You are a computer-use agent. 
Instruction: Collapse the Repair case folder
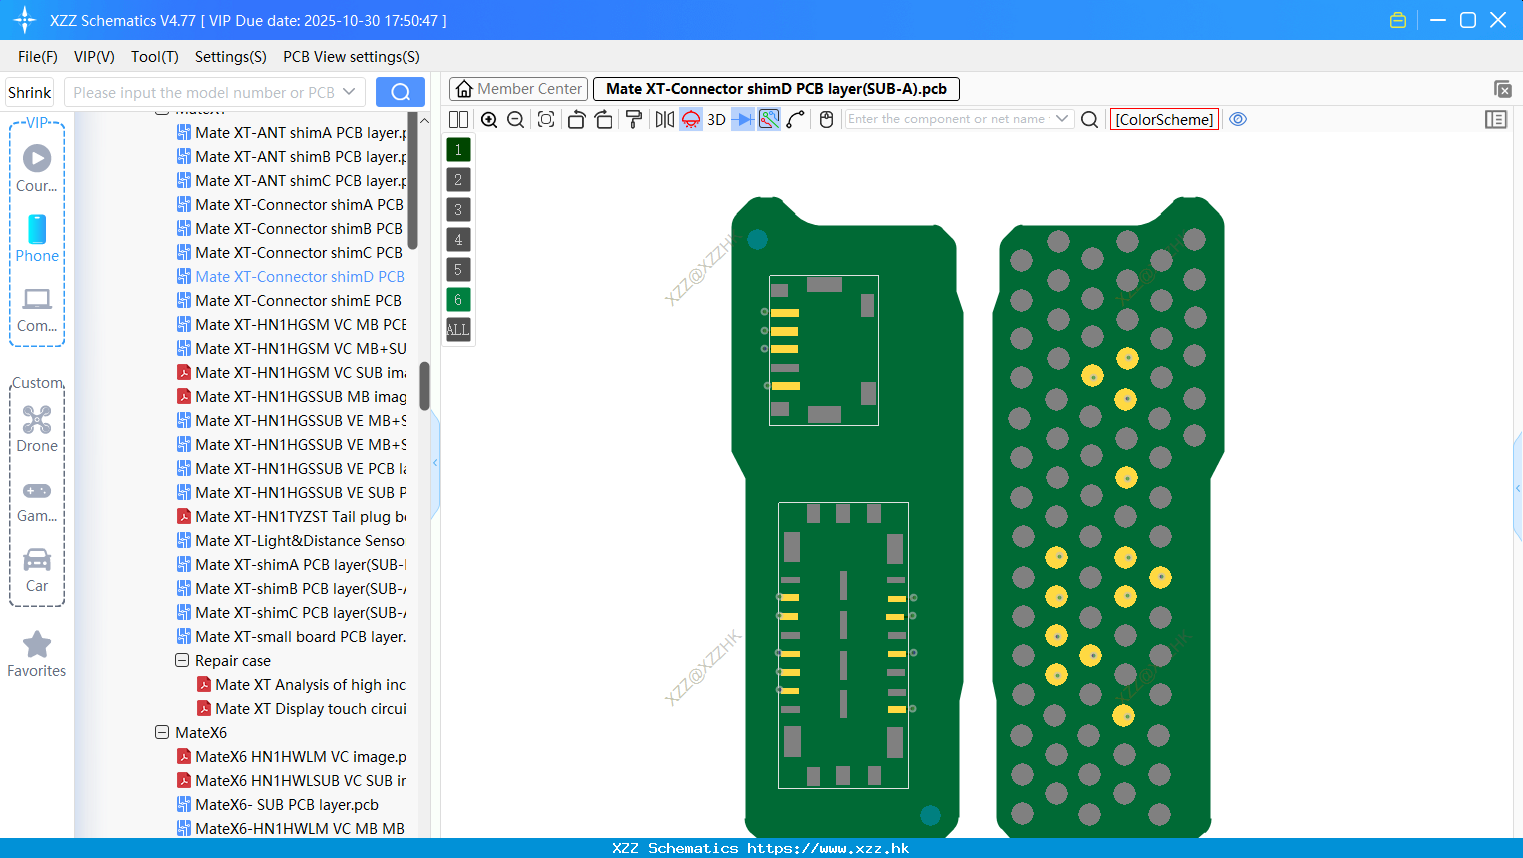tap(182, 661)
